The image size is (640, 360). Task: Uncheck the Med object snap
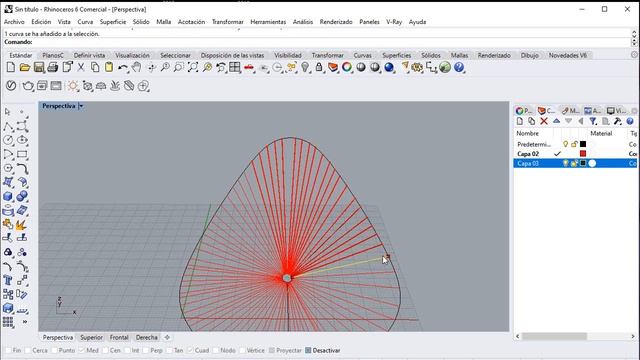[82, 350]
